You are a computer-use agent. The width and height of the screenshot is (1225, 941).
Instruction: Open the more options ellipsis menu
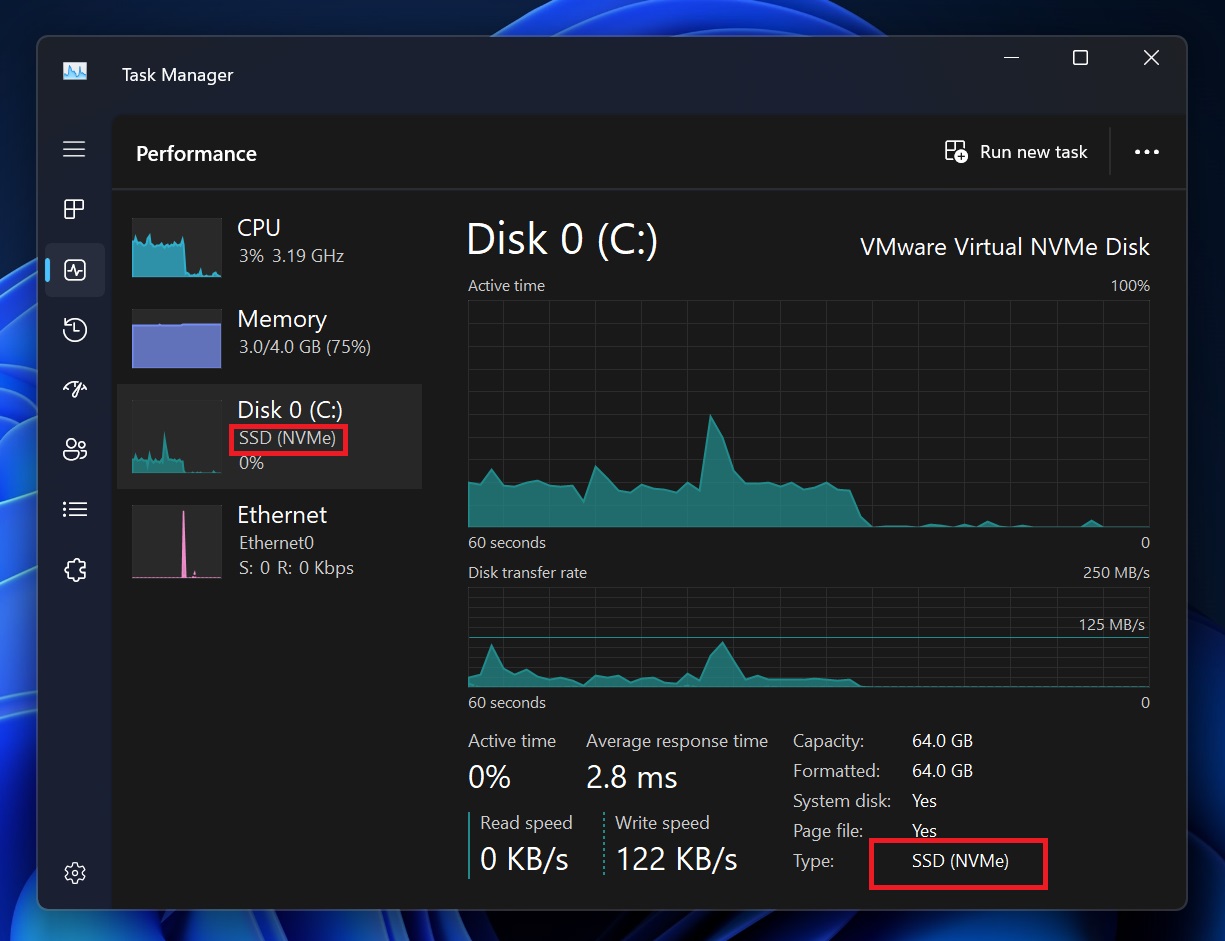pyautogui.click(x=1146, y=151)
